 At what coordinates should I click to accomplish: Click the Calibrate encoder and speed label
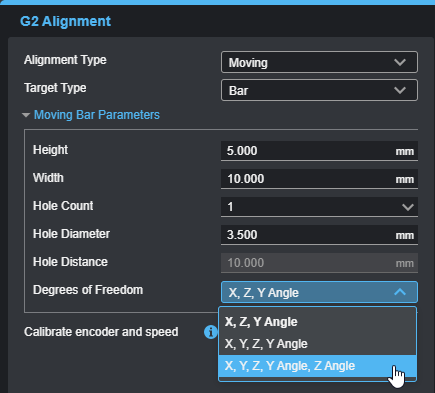[x=101, y=332]
